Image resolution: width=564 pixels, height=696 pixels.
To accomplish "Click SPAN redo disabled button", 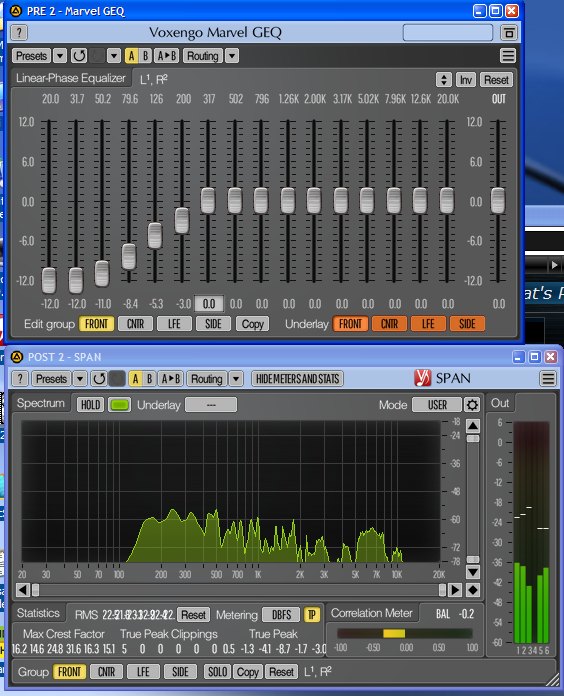I will click(x=117, y=379).
